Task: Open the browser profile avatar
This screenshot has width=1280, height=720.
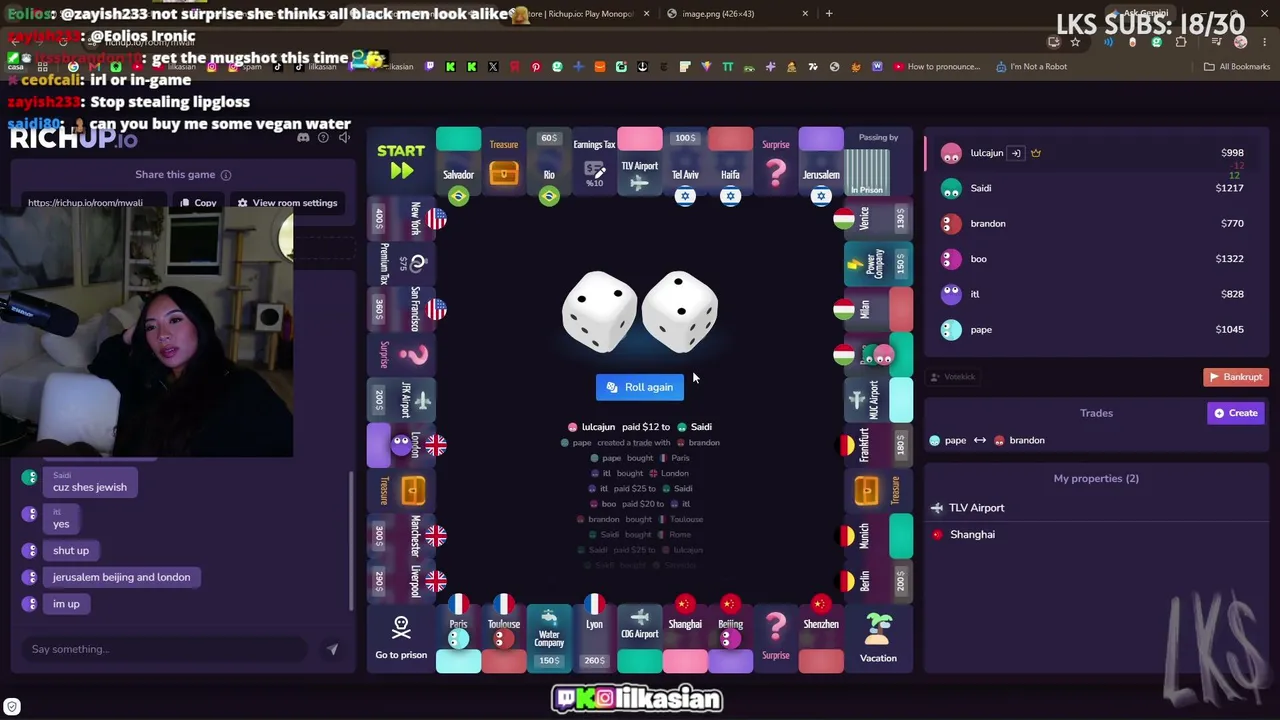Action: point(1240,42)
